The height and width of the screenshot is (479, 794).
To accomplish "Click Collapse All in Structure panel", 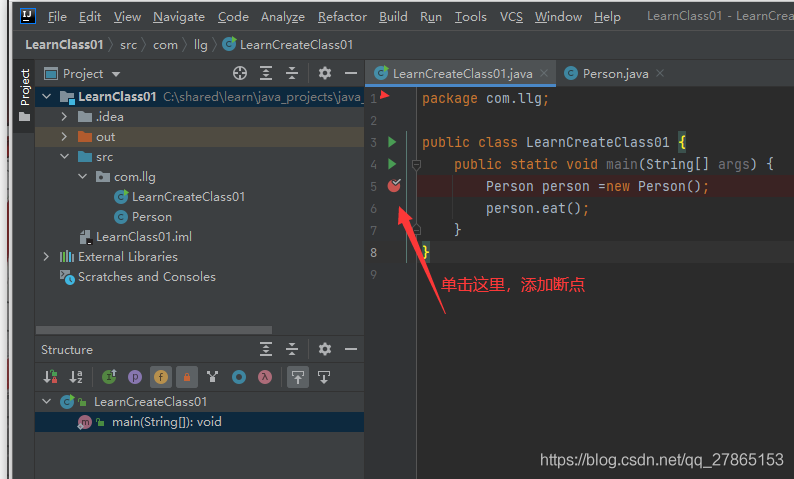I will pyautogui.click(x=292, y=349).
